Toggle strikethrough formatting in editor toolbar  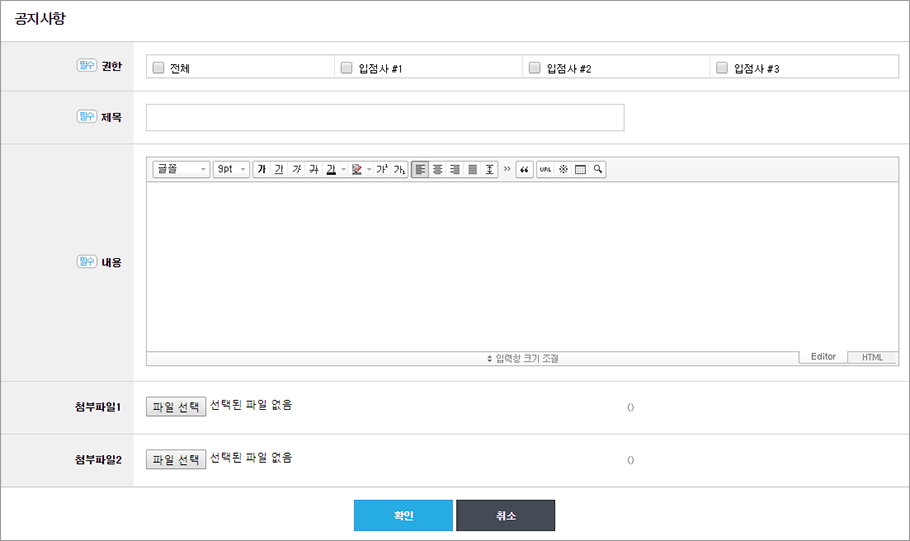[314, 169]
